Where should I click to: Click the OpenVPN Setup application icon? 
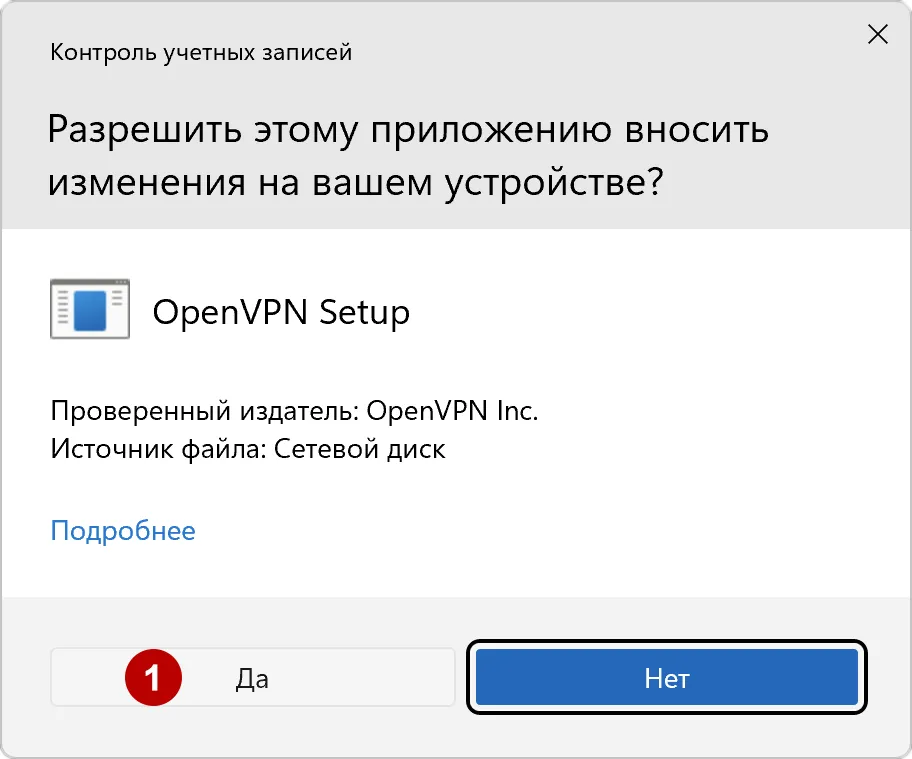(89, 309)
